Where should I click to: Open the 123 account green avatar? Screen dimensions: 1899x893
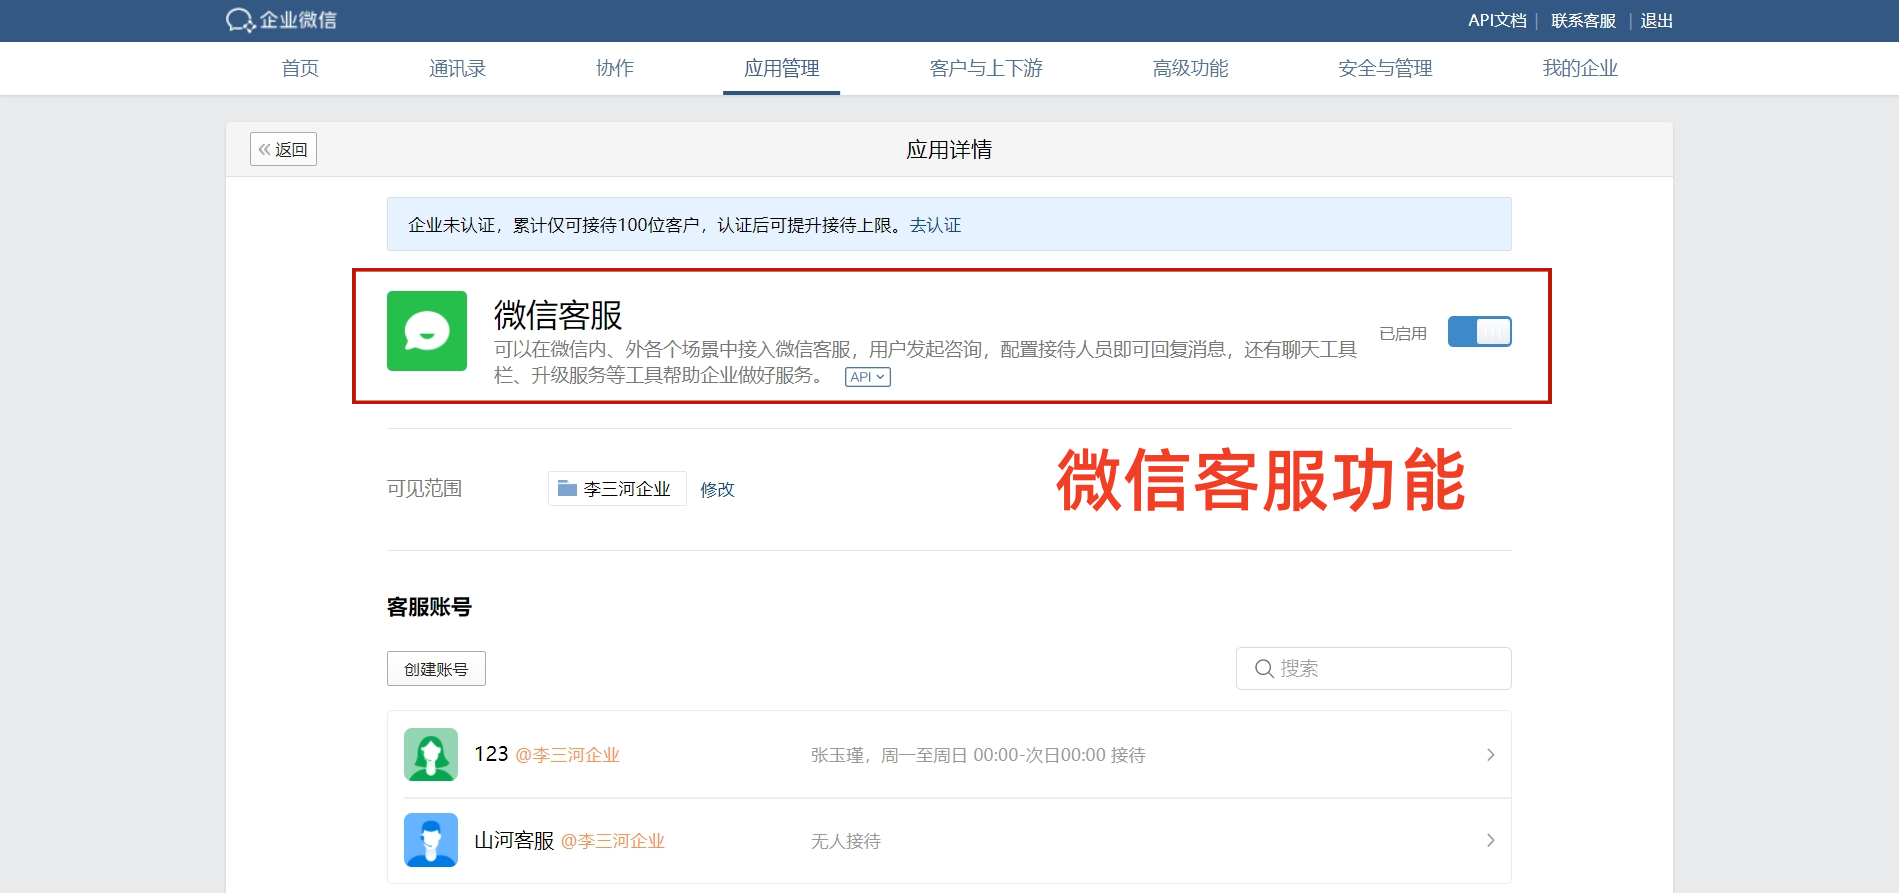click(431, 754)
